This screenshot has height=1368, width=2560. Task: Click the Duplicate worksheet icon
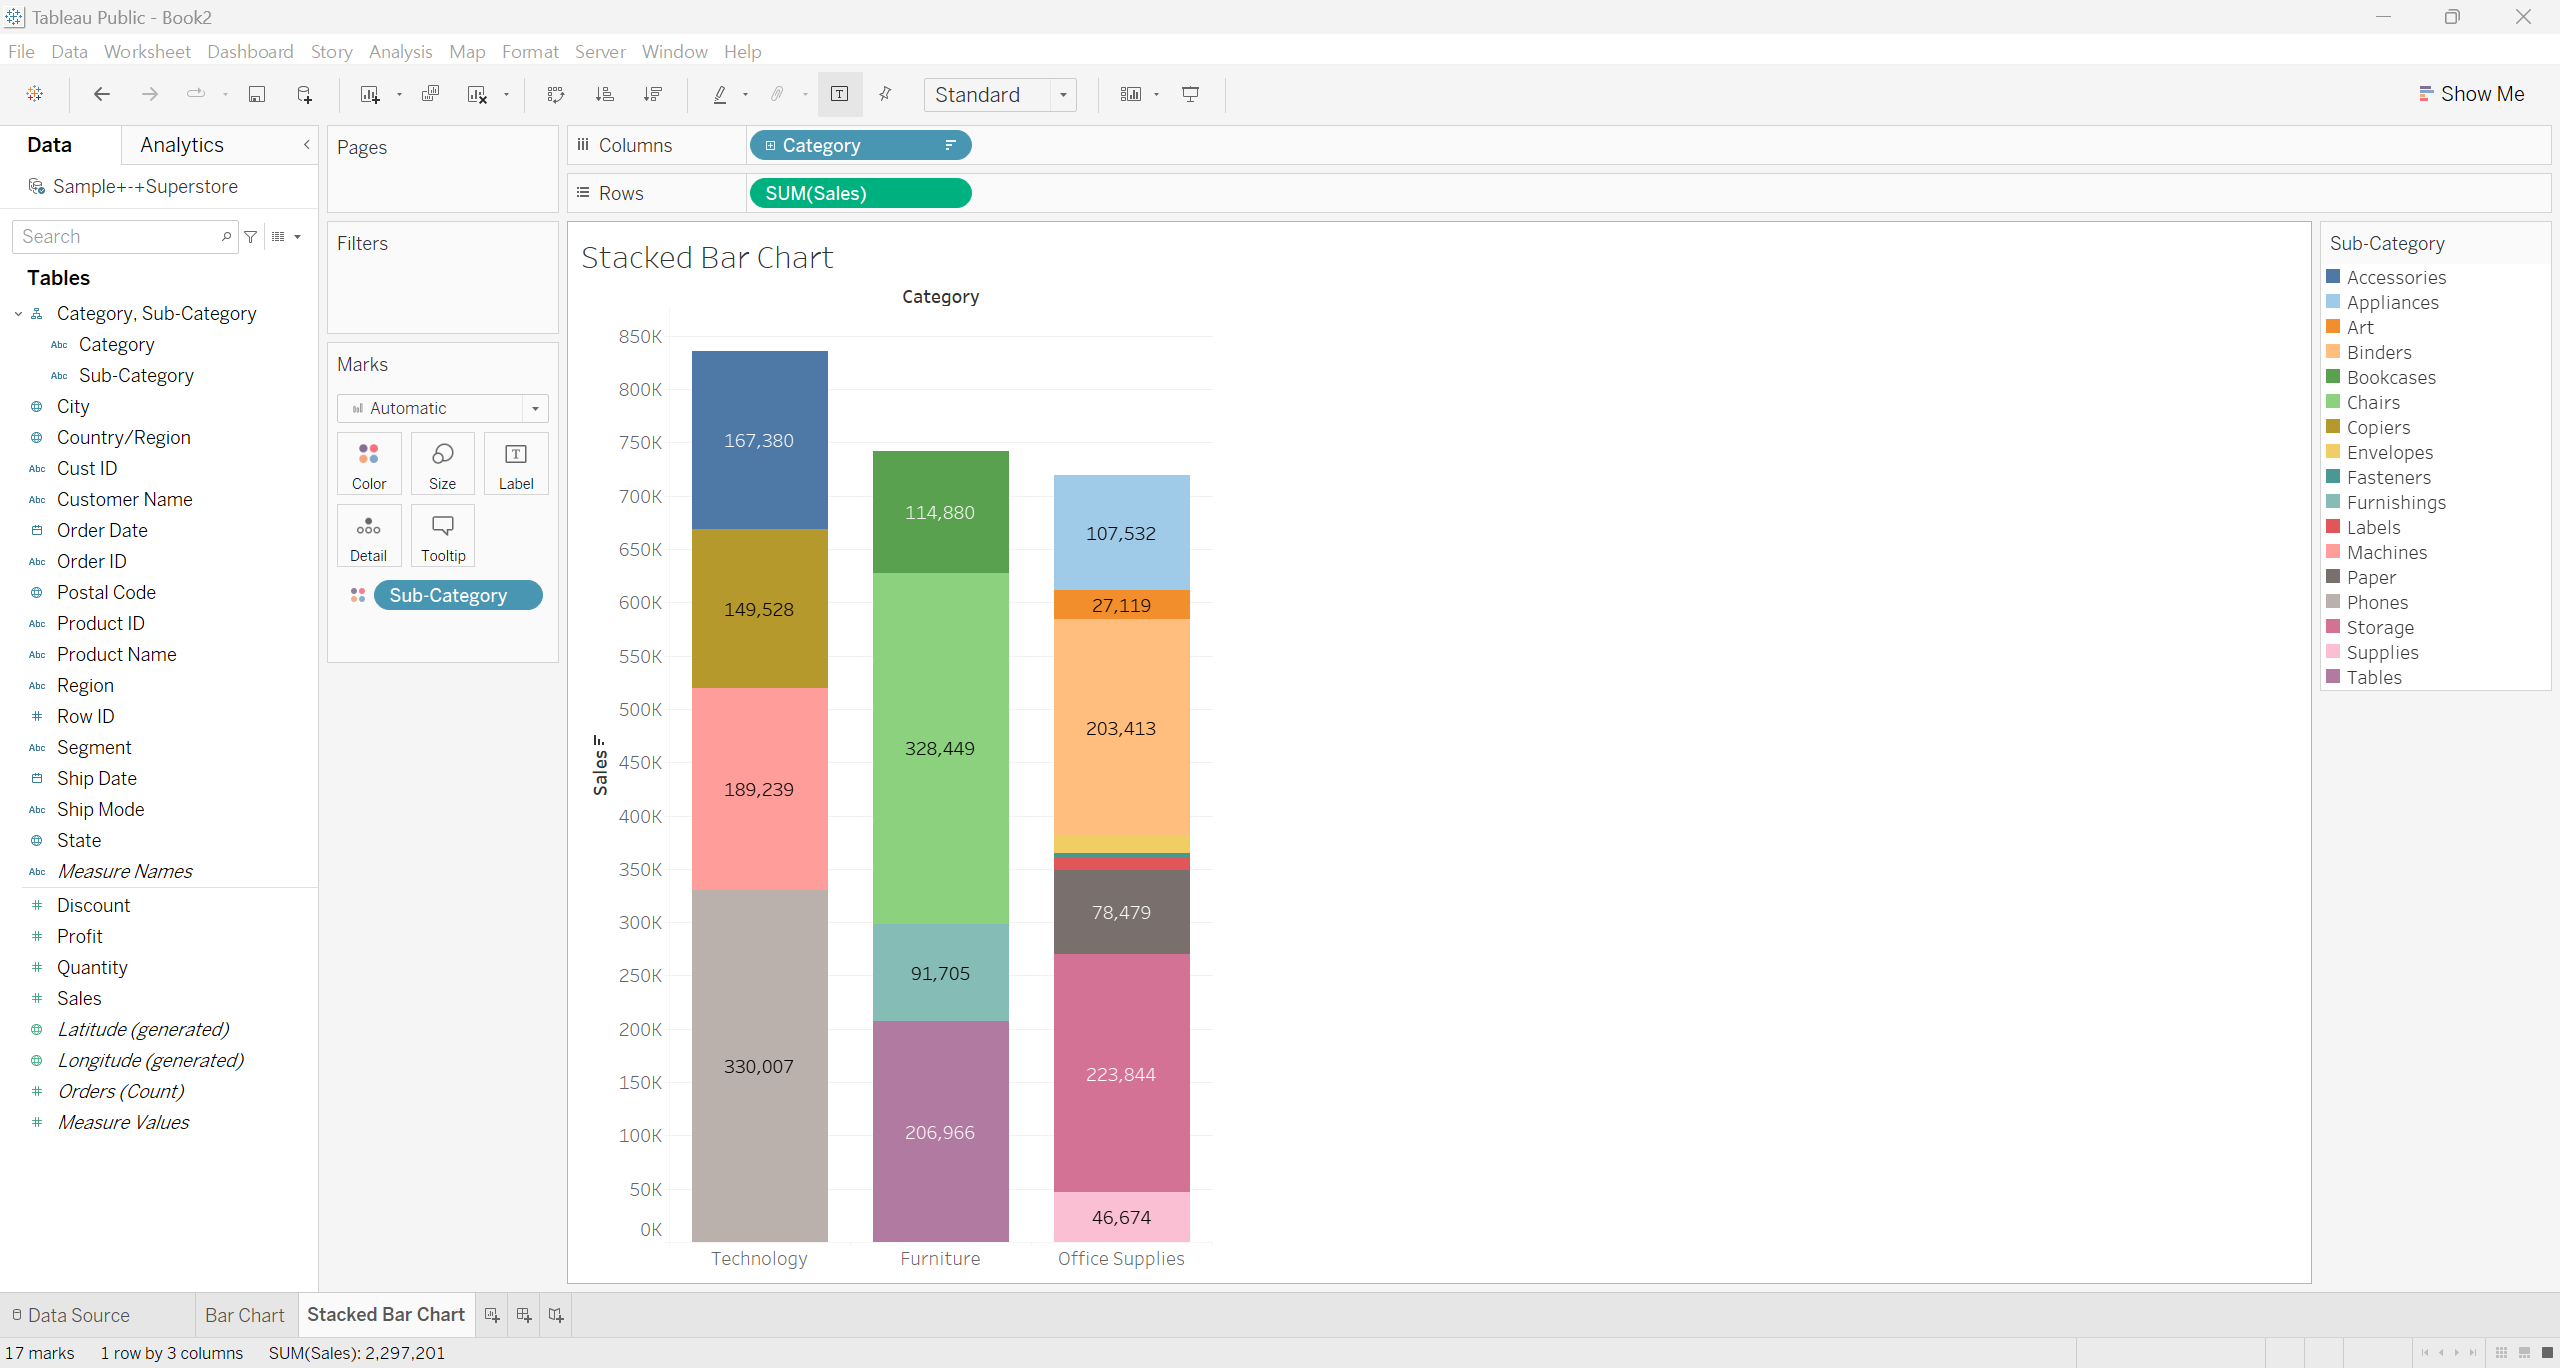point(430,94)
